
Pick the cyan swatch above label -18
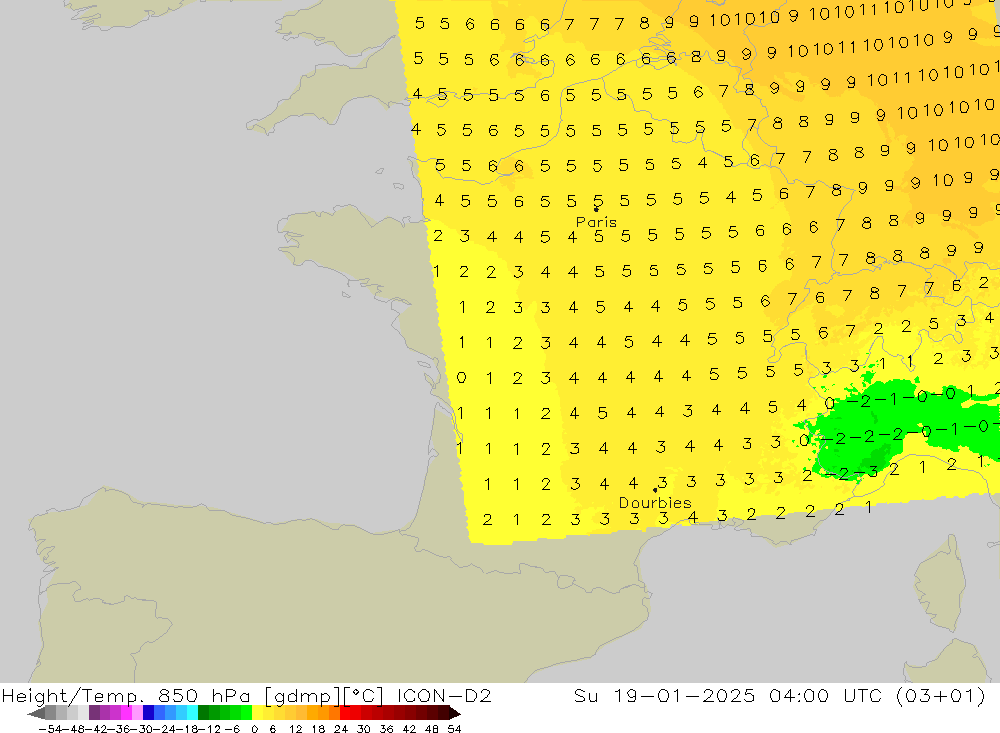click(x=192, y=713)
